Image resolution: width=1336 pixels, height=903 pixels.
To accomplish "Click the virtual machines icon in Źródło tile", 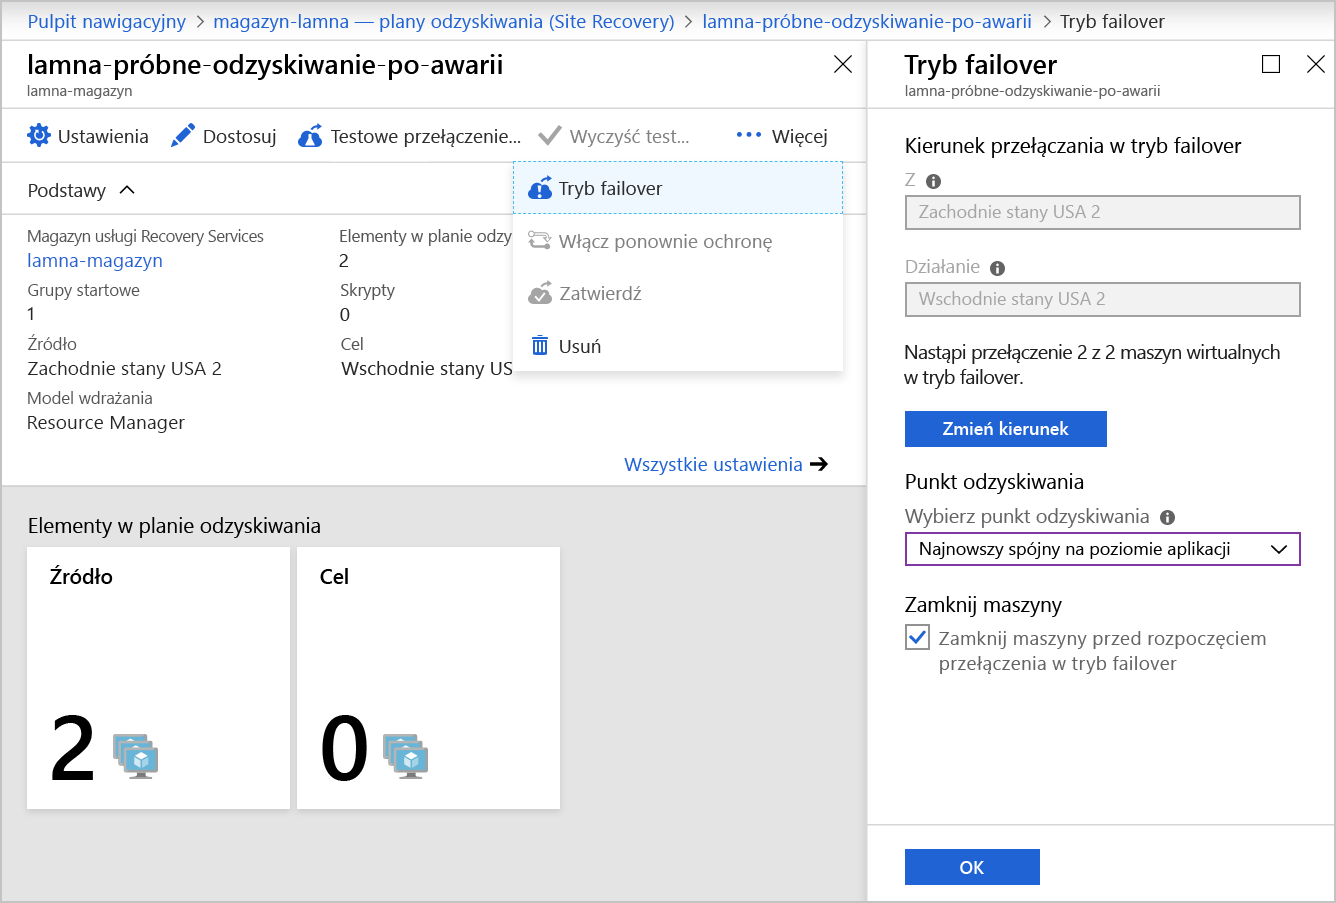I will click(136, 755).
